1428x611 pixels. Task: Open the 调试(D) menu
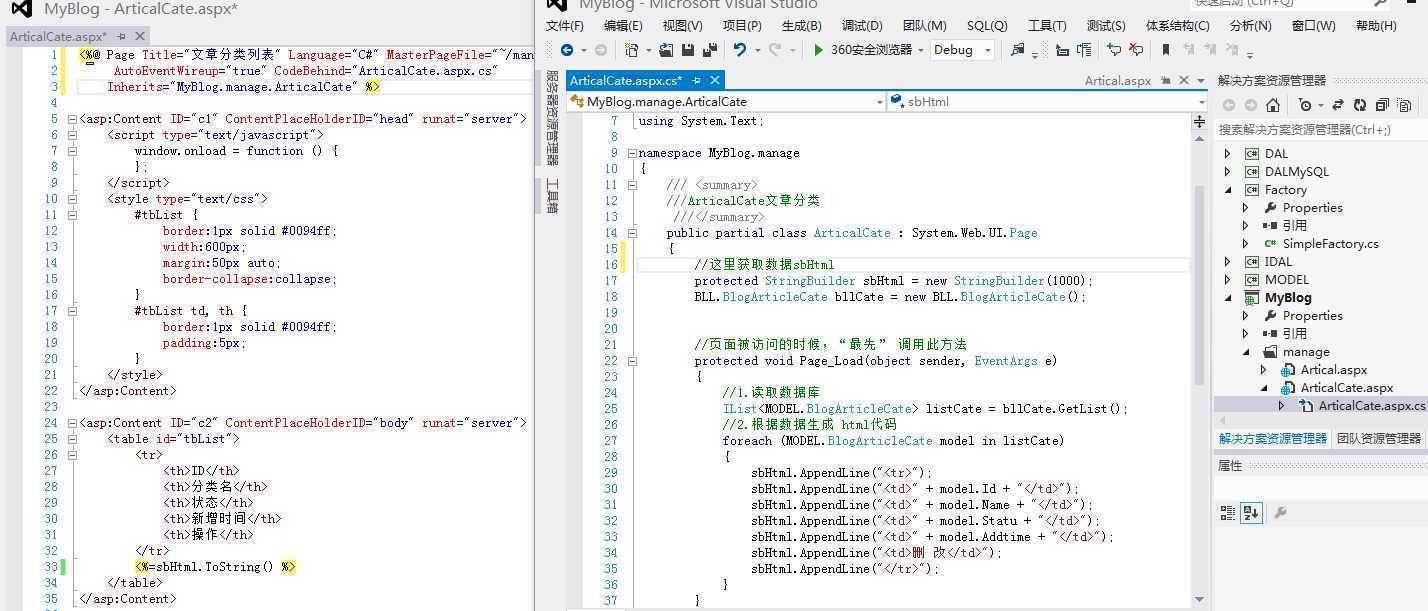(x=862, y=26)
